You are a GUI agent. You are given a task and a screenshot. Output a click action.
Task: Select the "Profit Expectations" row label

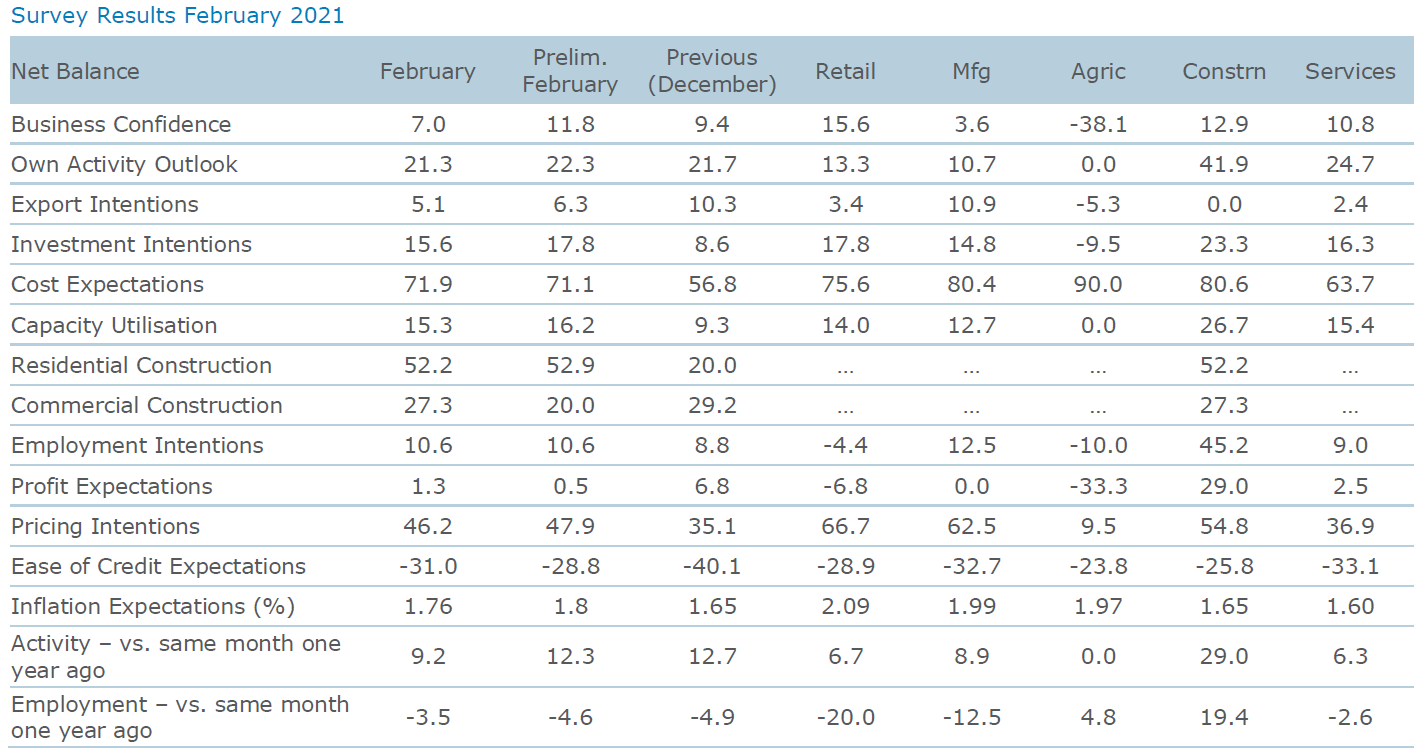point(111,486)
